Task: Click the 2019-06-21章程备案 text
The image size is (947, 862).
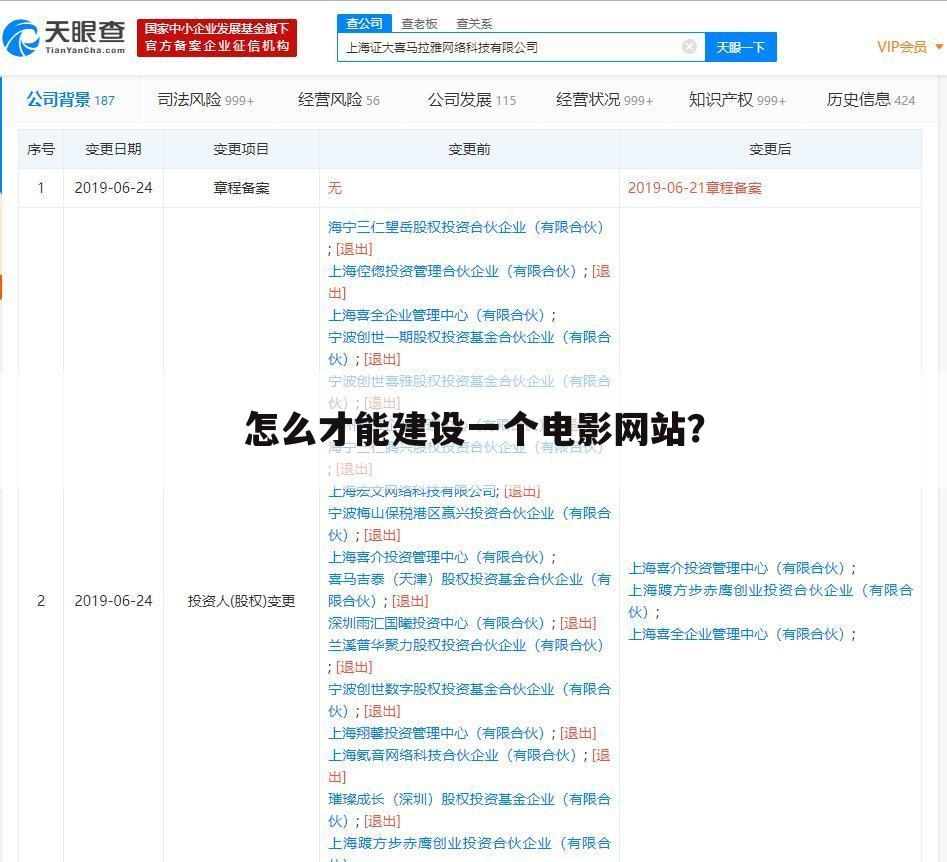Action: tap(695, 188)
